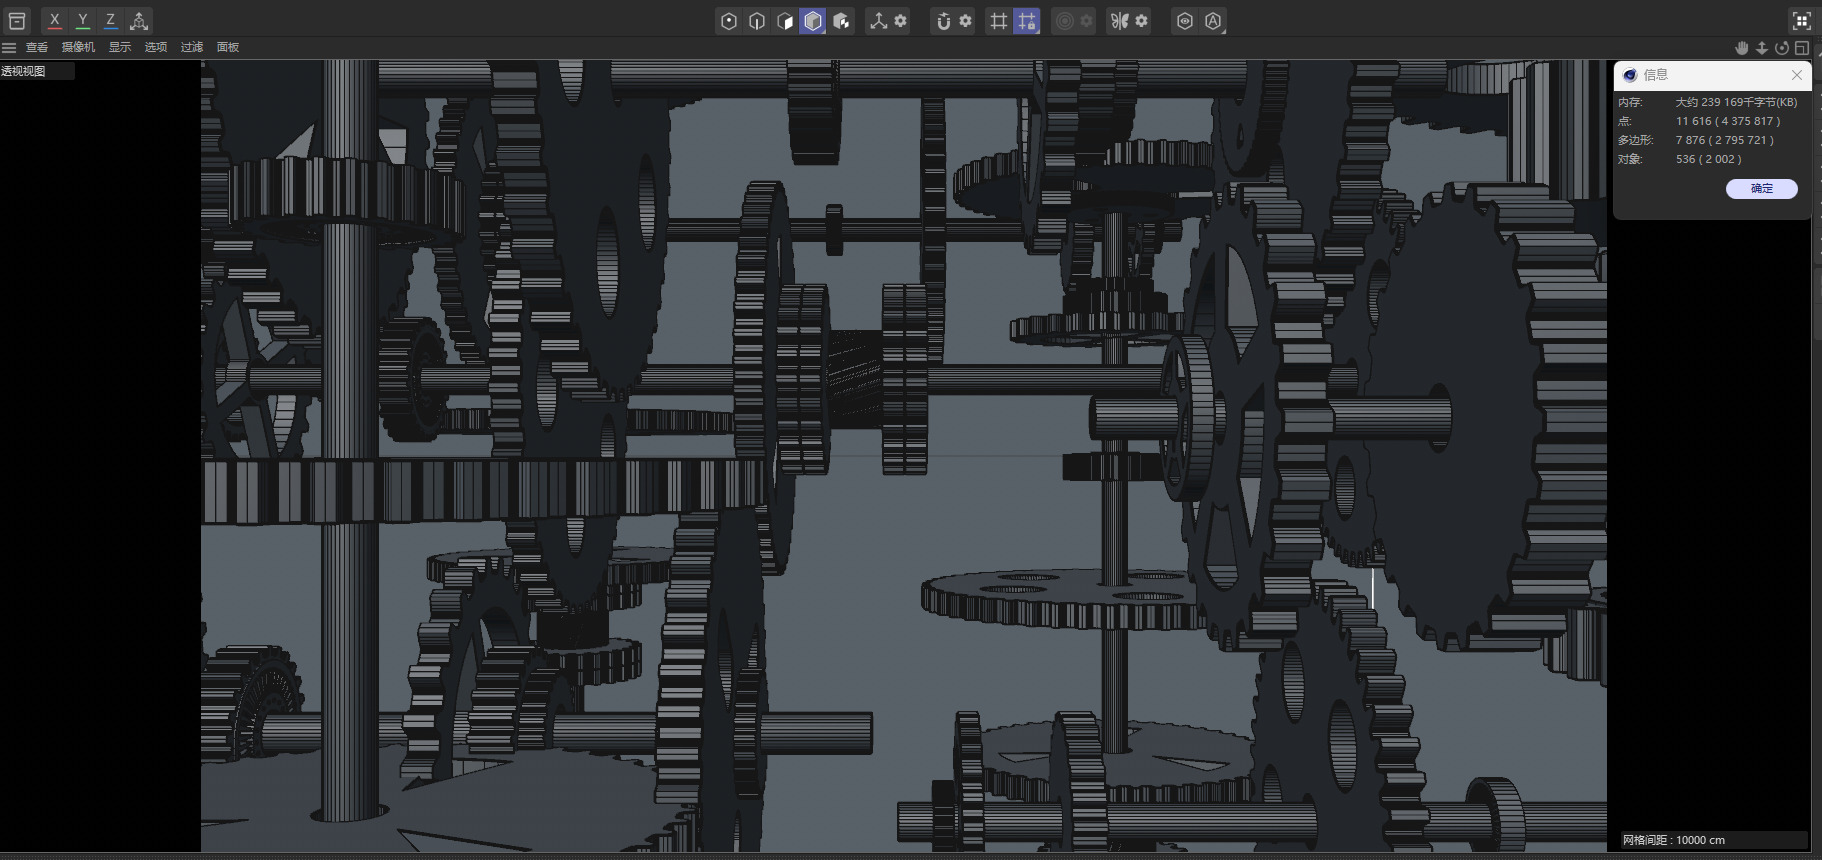Select Polygons mode icon

(x=785, y=21)
